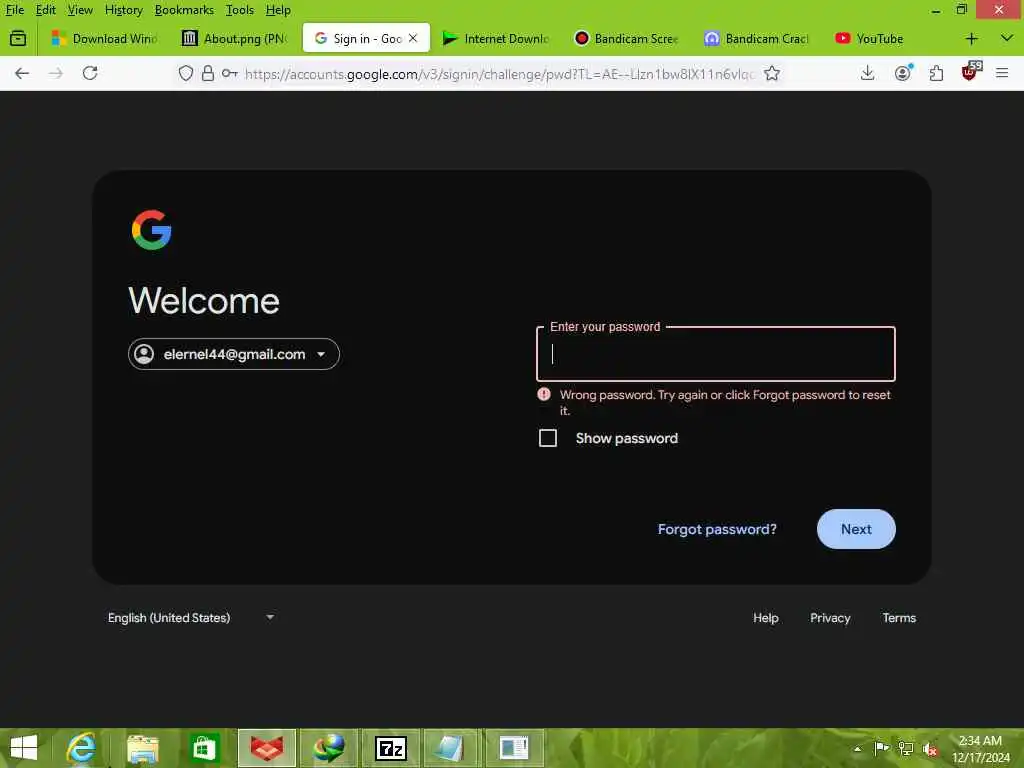Toggle the Show password checkbox
The width and height of the screenshot is (1024, 768).
[x=548, y=438]
